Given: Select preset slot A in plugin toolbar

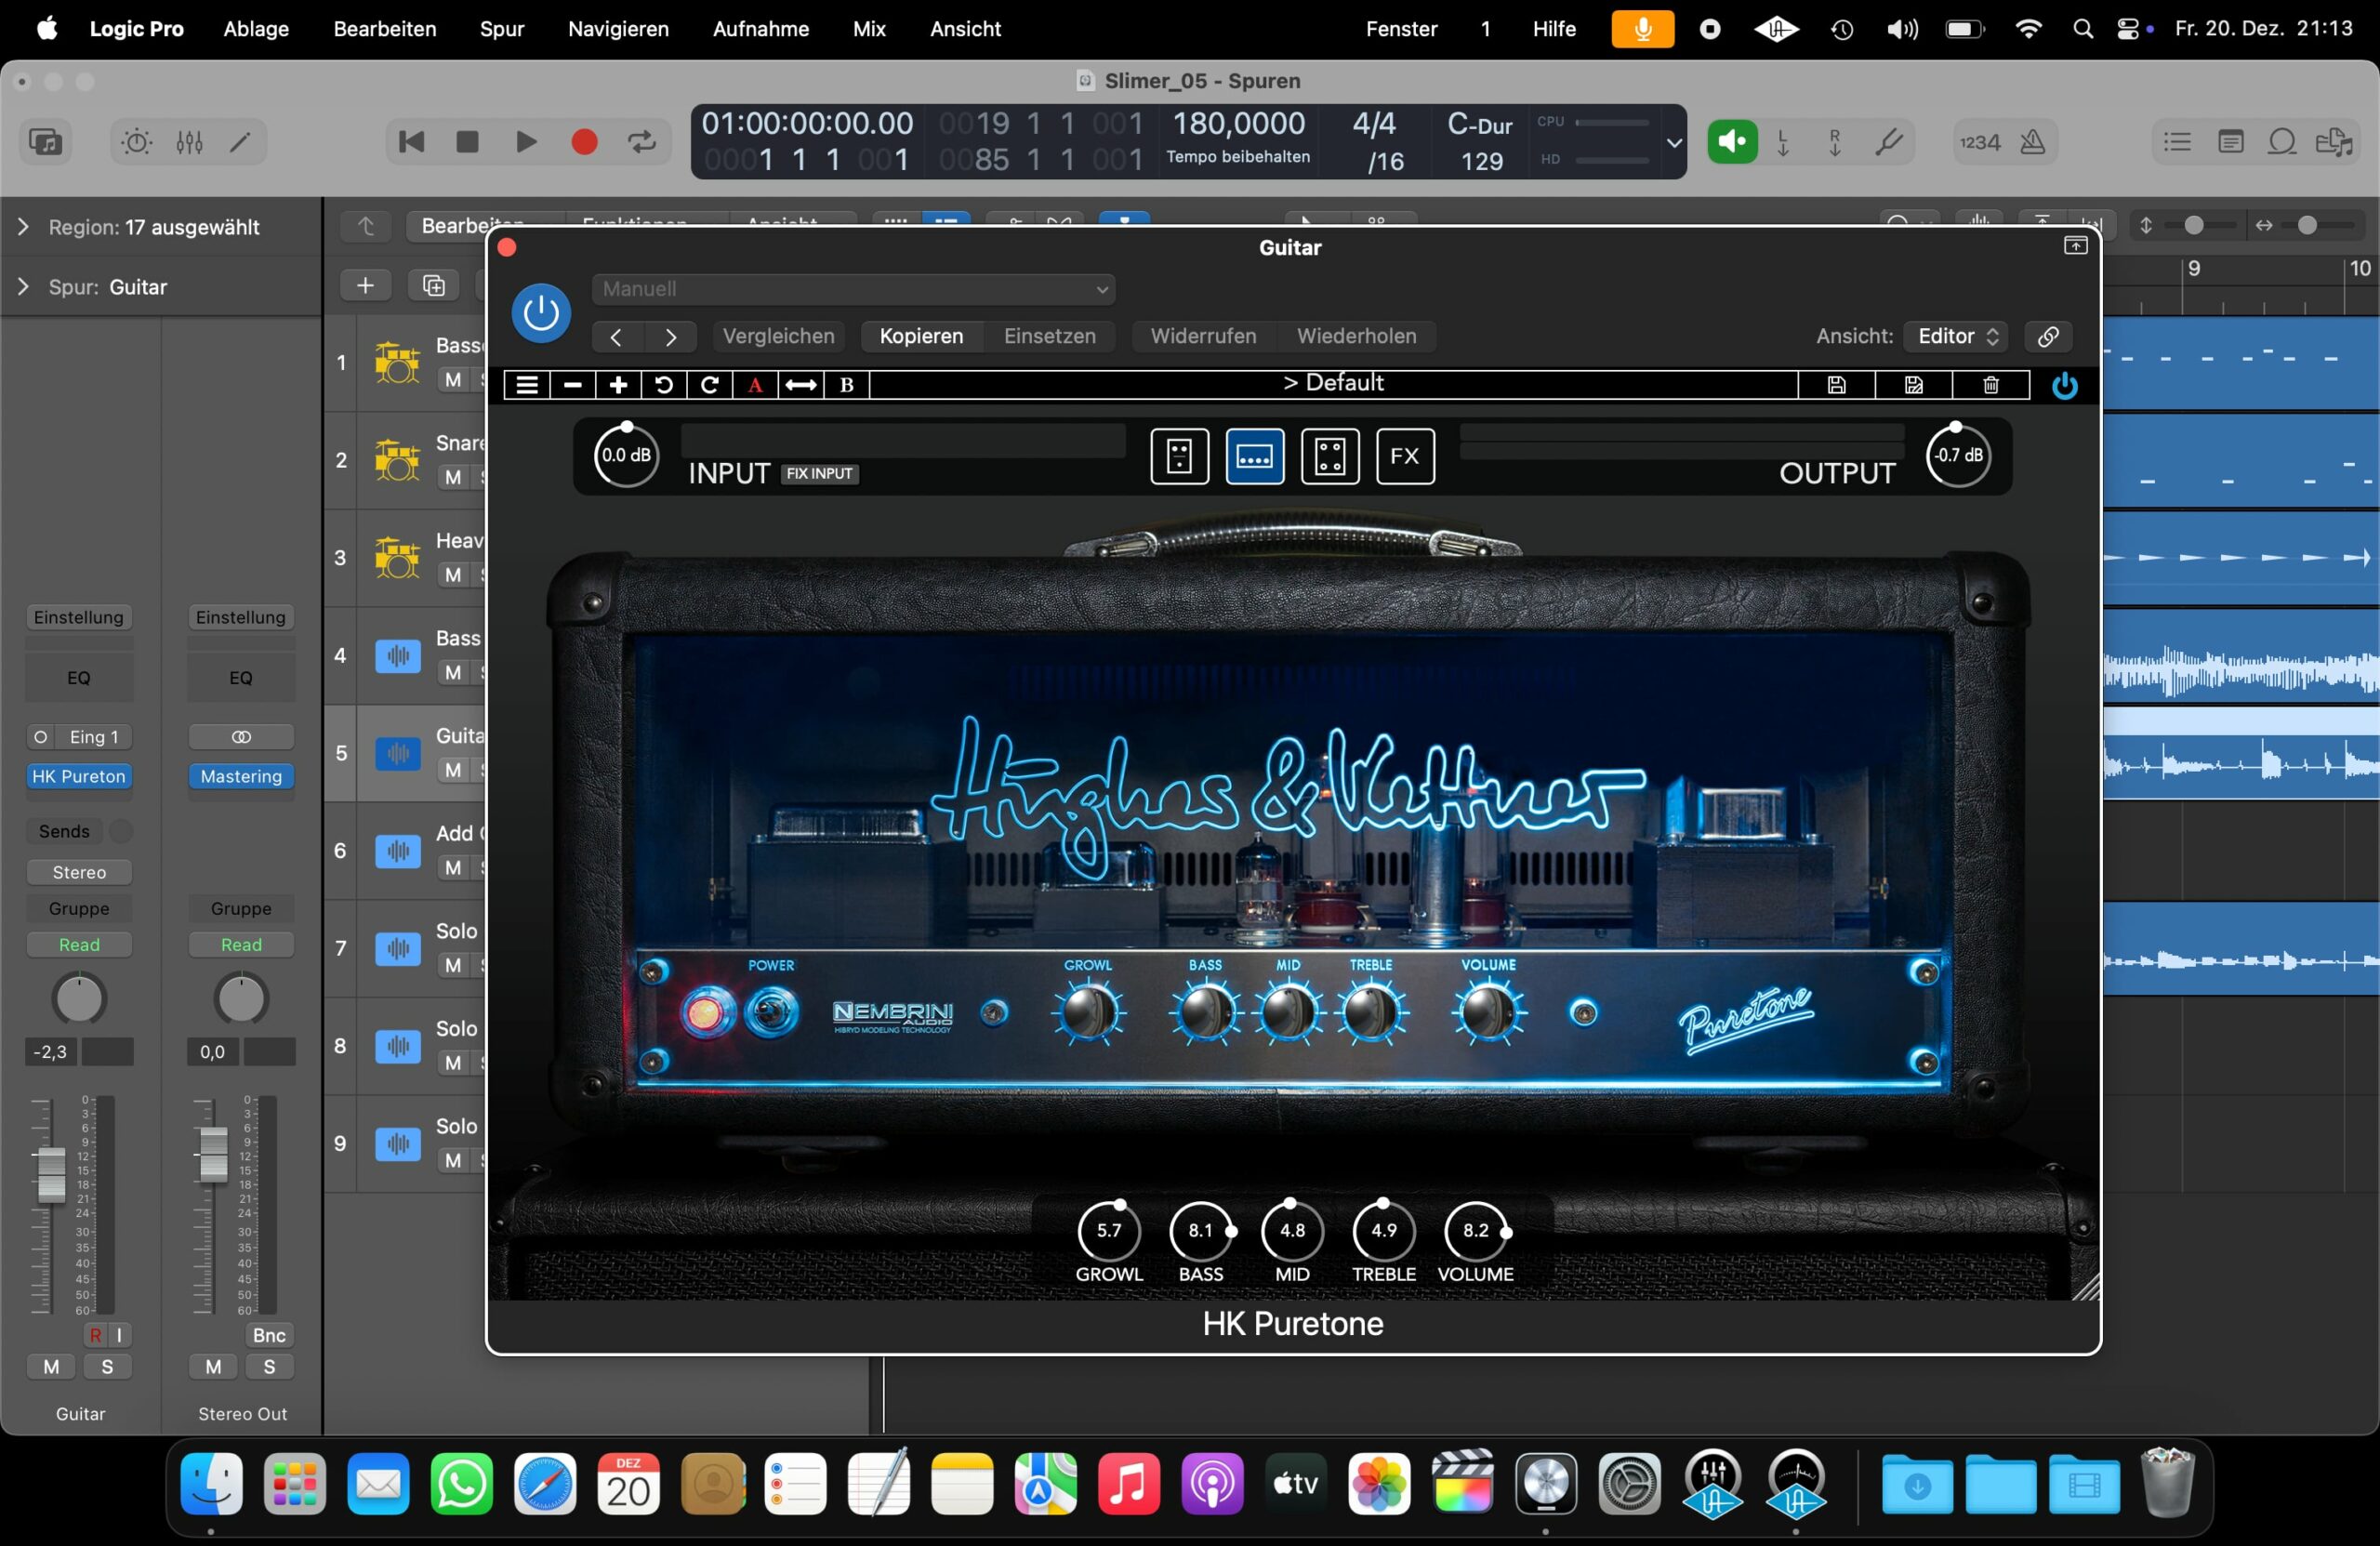Looking at the screenshot, I should click(756, 385).
